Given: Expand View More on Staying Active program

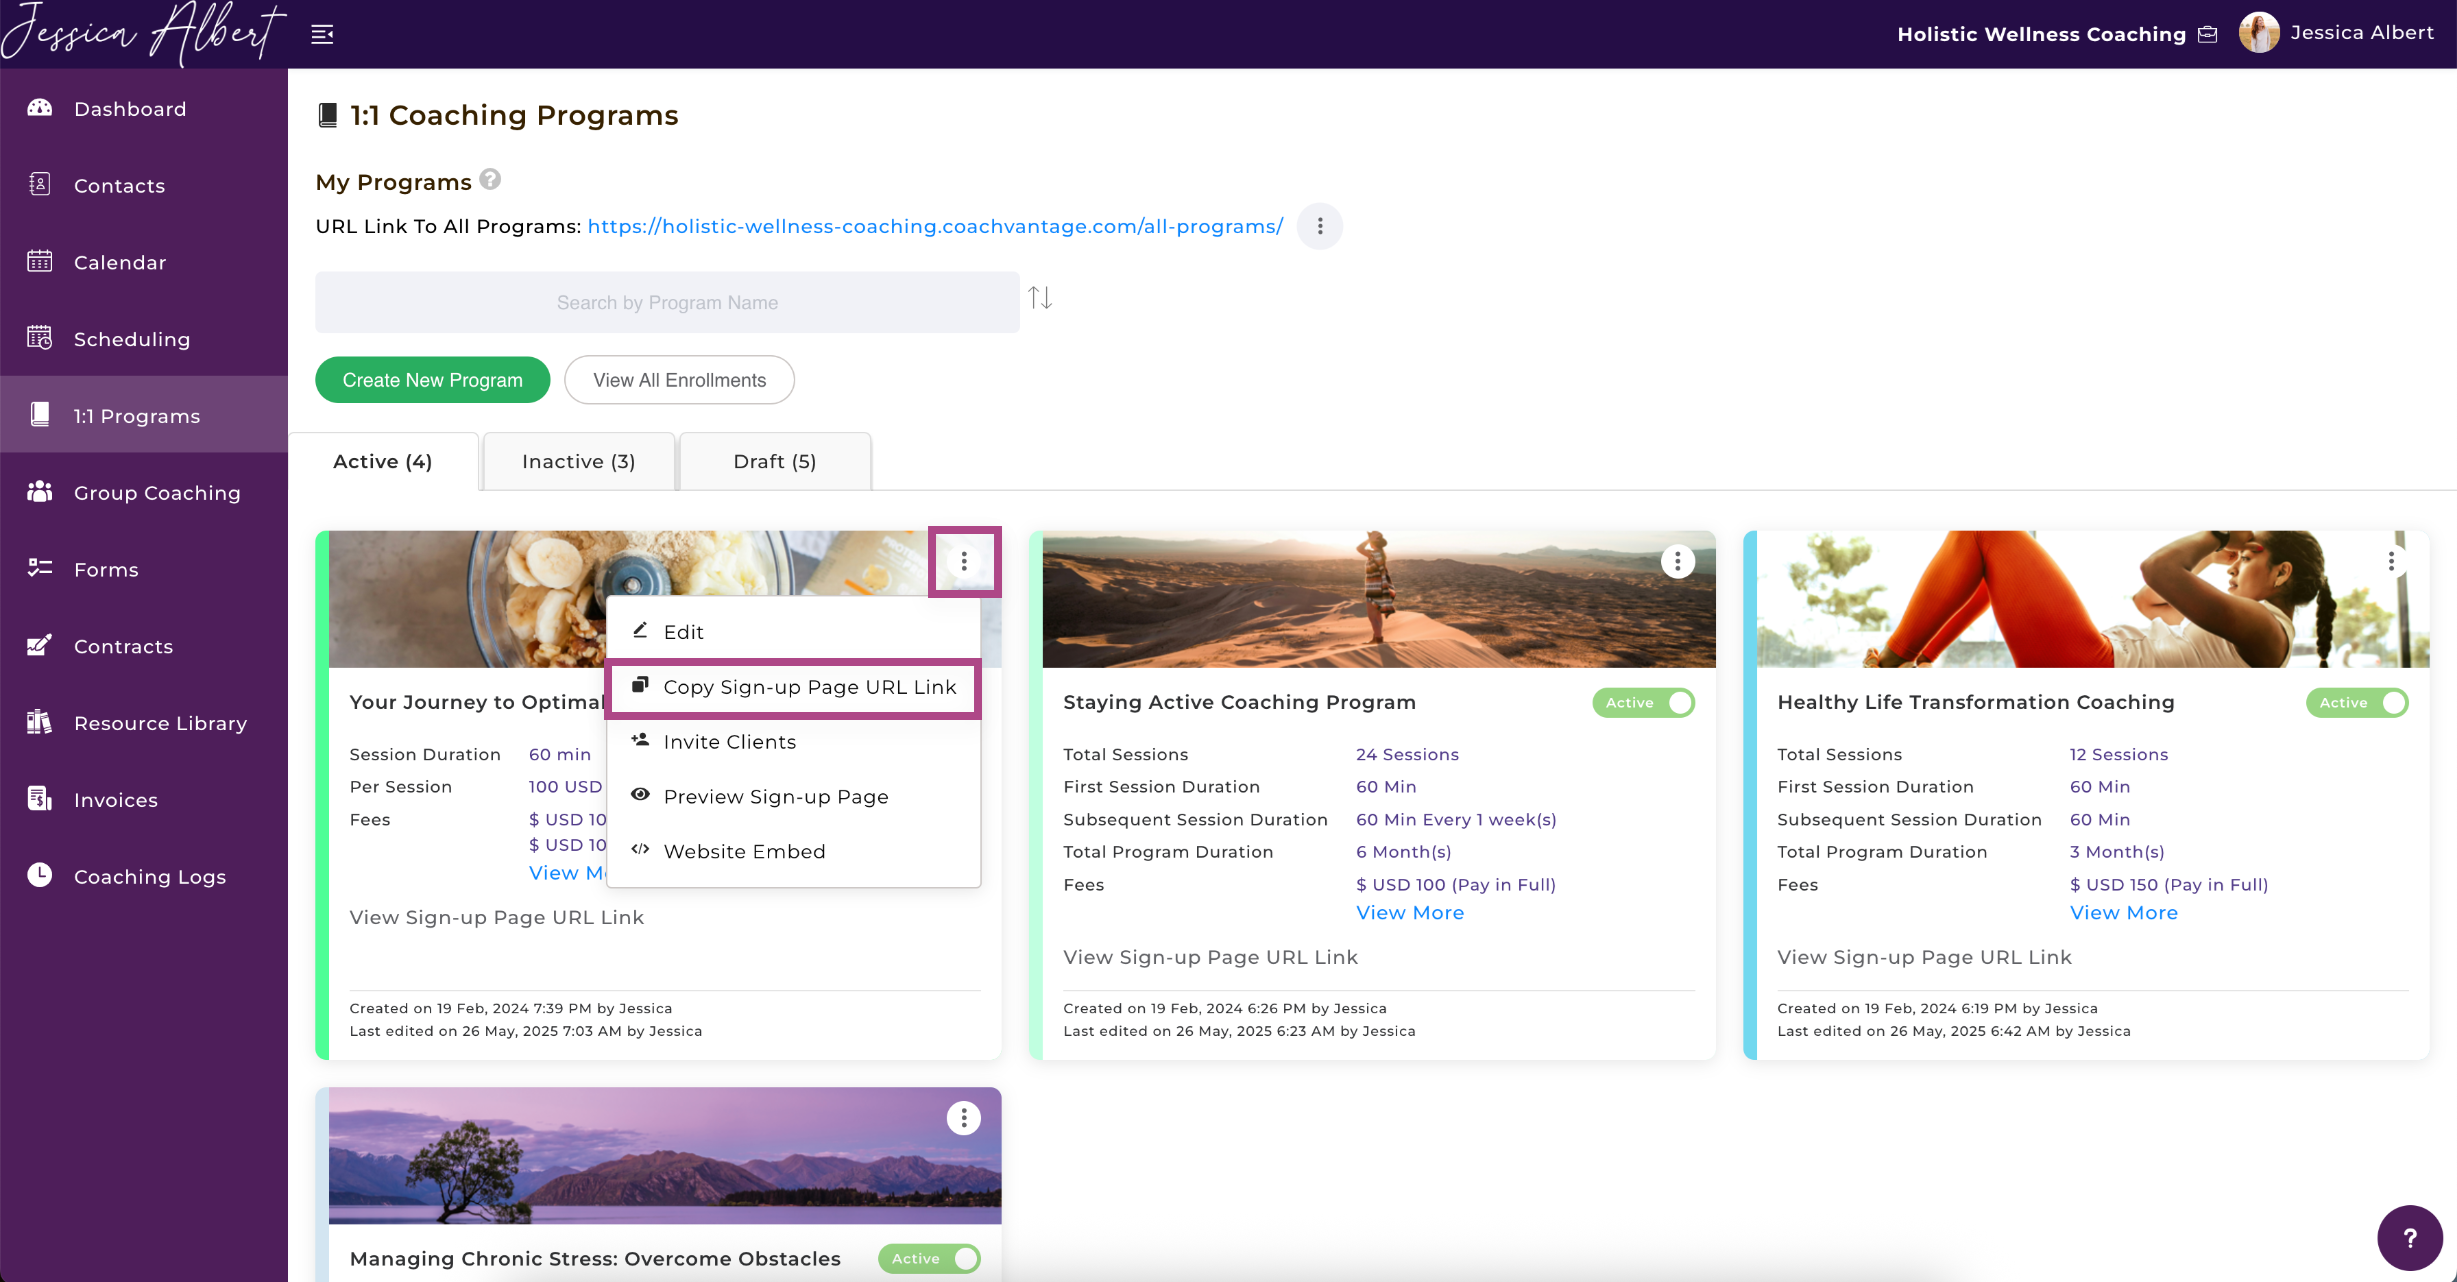Looking at the screenshot, I should (x=1410, y=913).
